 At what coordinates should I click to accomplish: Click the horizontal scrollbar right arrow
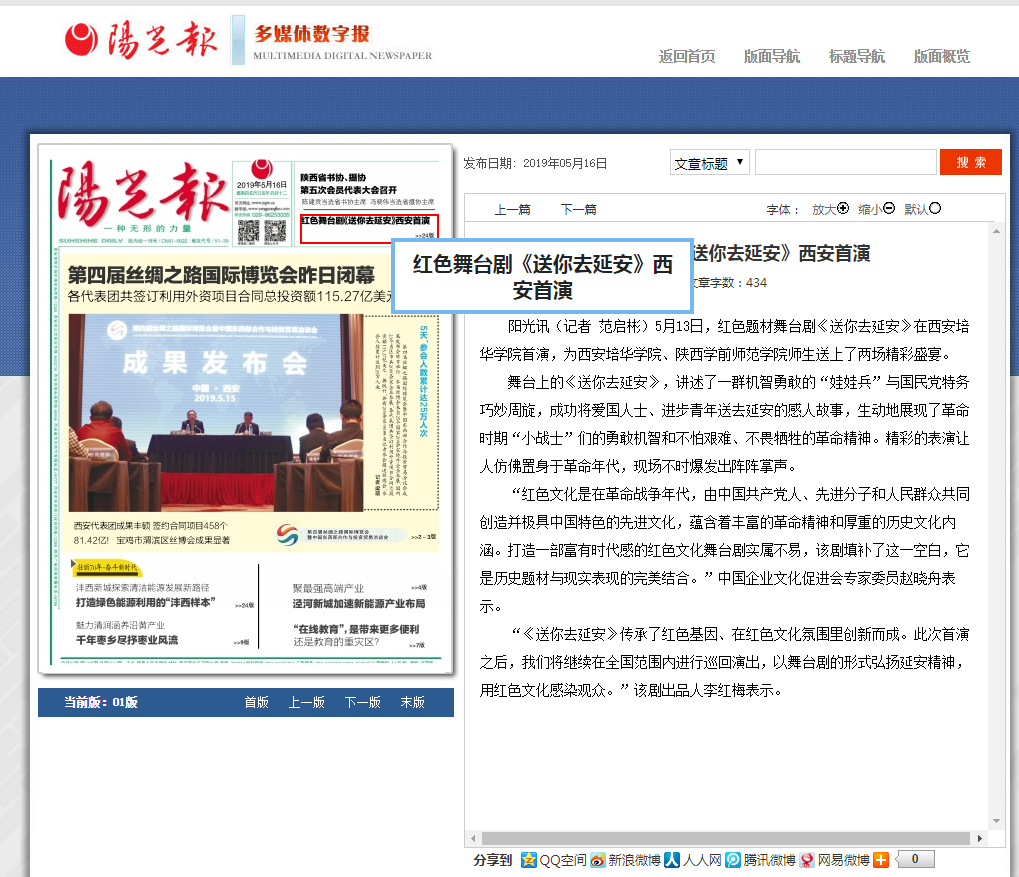pyautogui.click(x=982, y=838)
